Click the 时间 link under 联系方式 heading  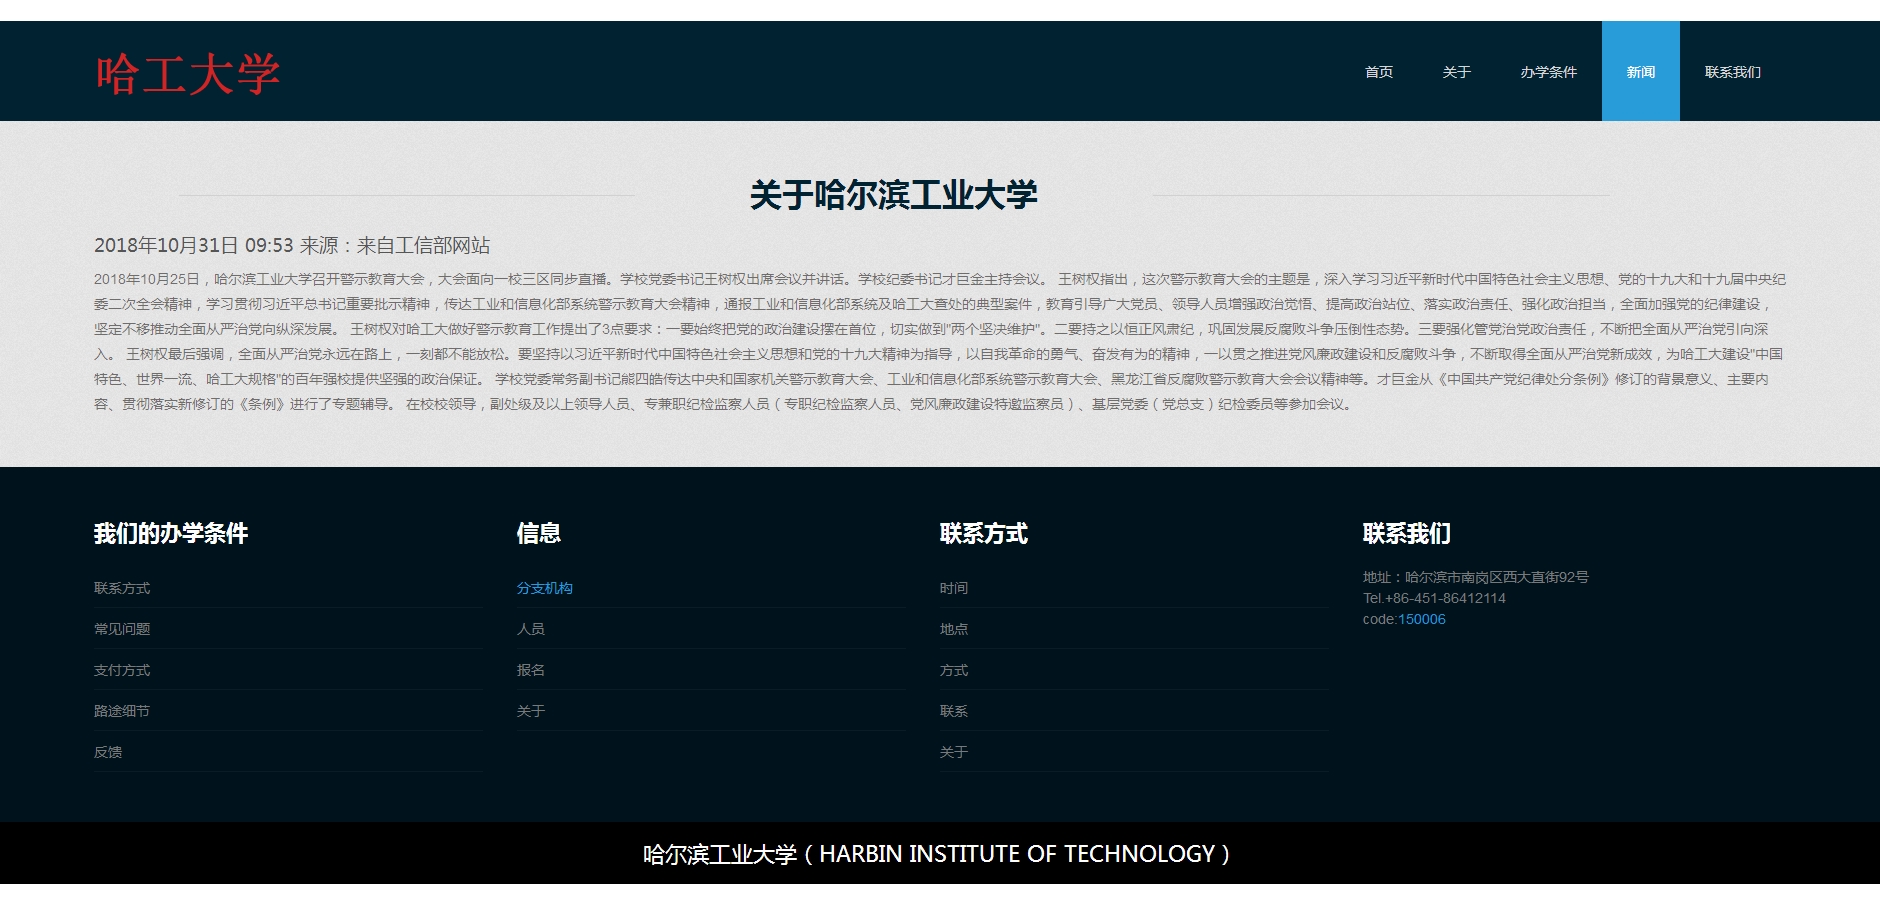point(953,588)
